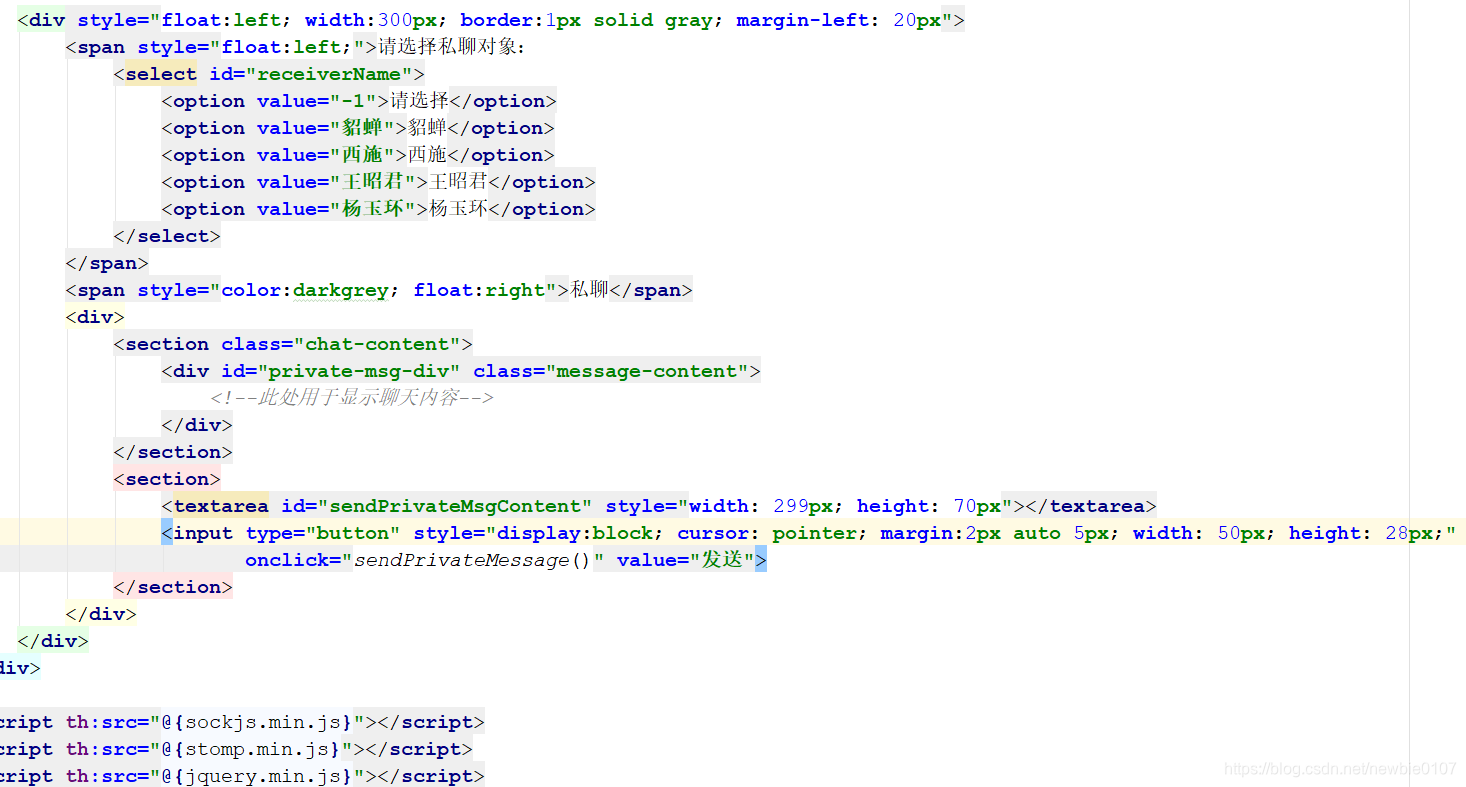Viewport: 1466px width, 787px height.
Task: Click the option line for 王昭君
Action: [378, 182]
